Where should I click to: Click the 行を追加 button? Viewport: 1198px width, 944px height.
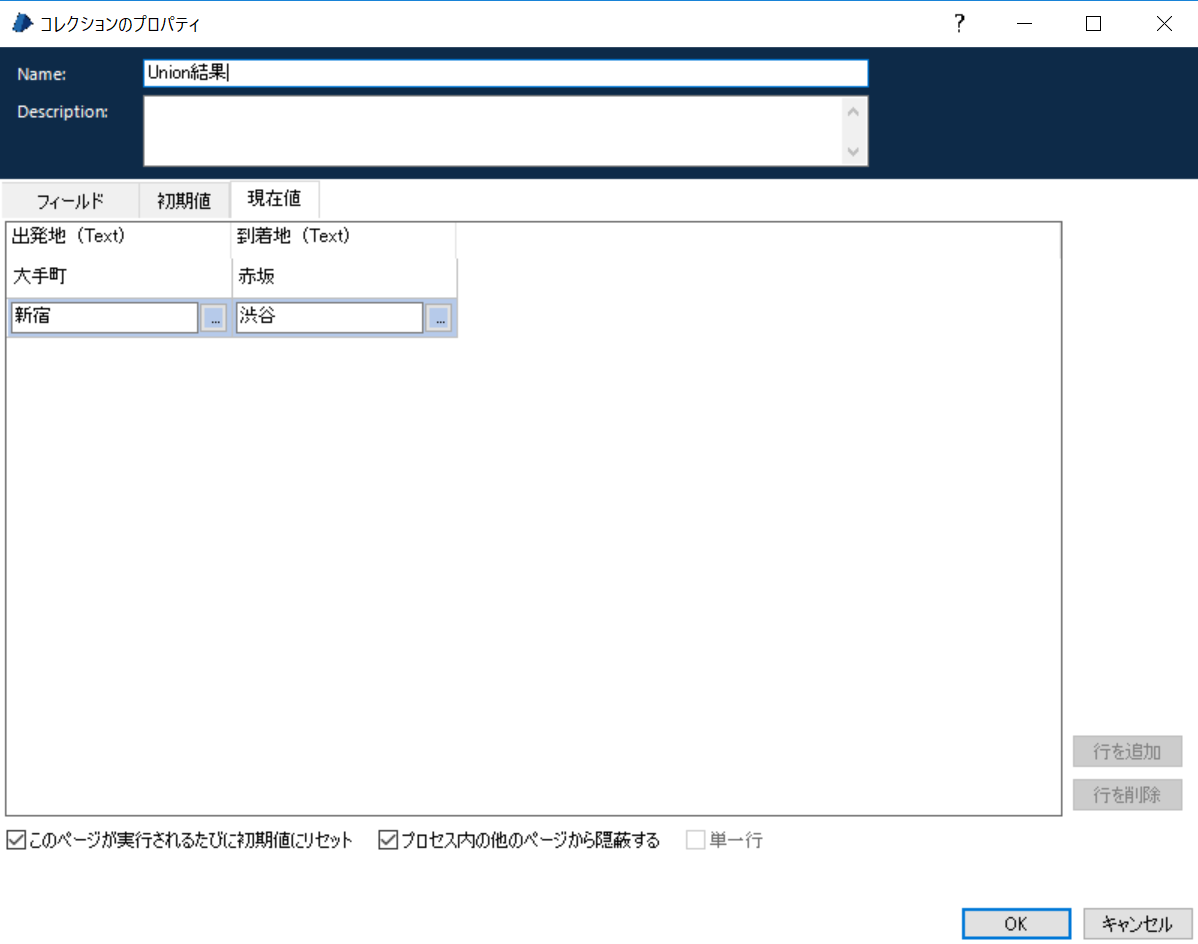1127,752
